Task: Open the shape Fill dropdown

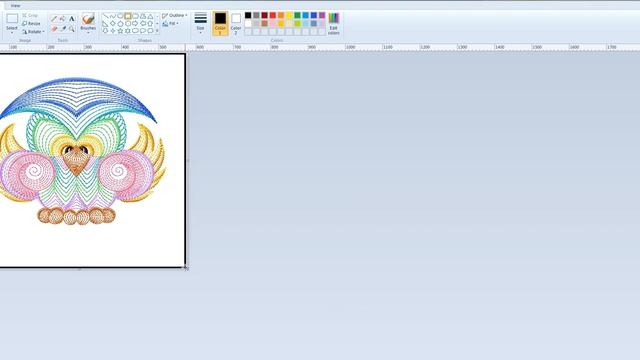Action: (x=171, y=24)
